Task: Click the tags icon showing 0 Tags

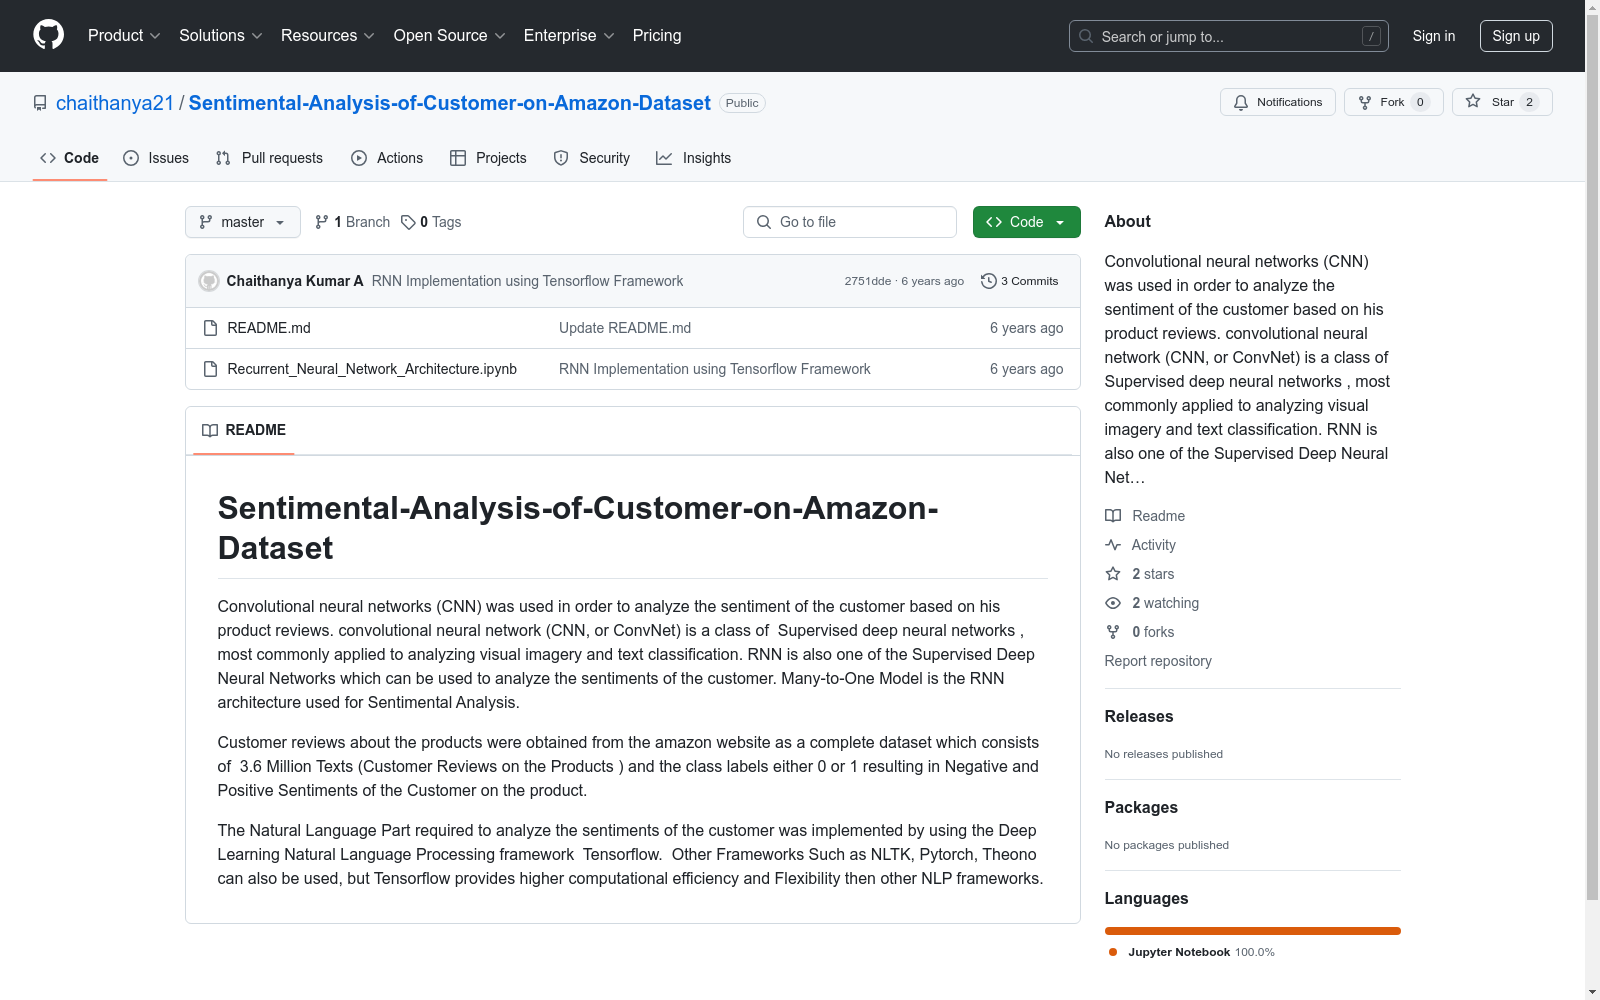Action: click(x=408, y=221)
